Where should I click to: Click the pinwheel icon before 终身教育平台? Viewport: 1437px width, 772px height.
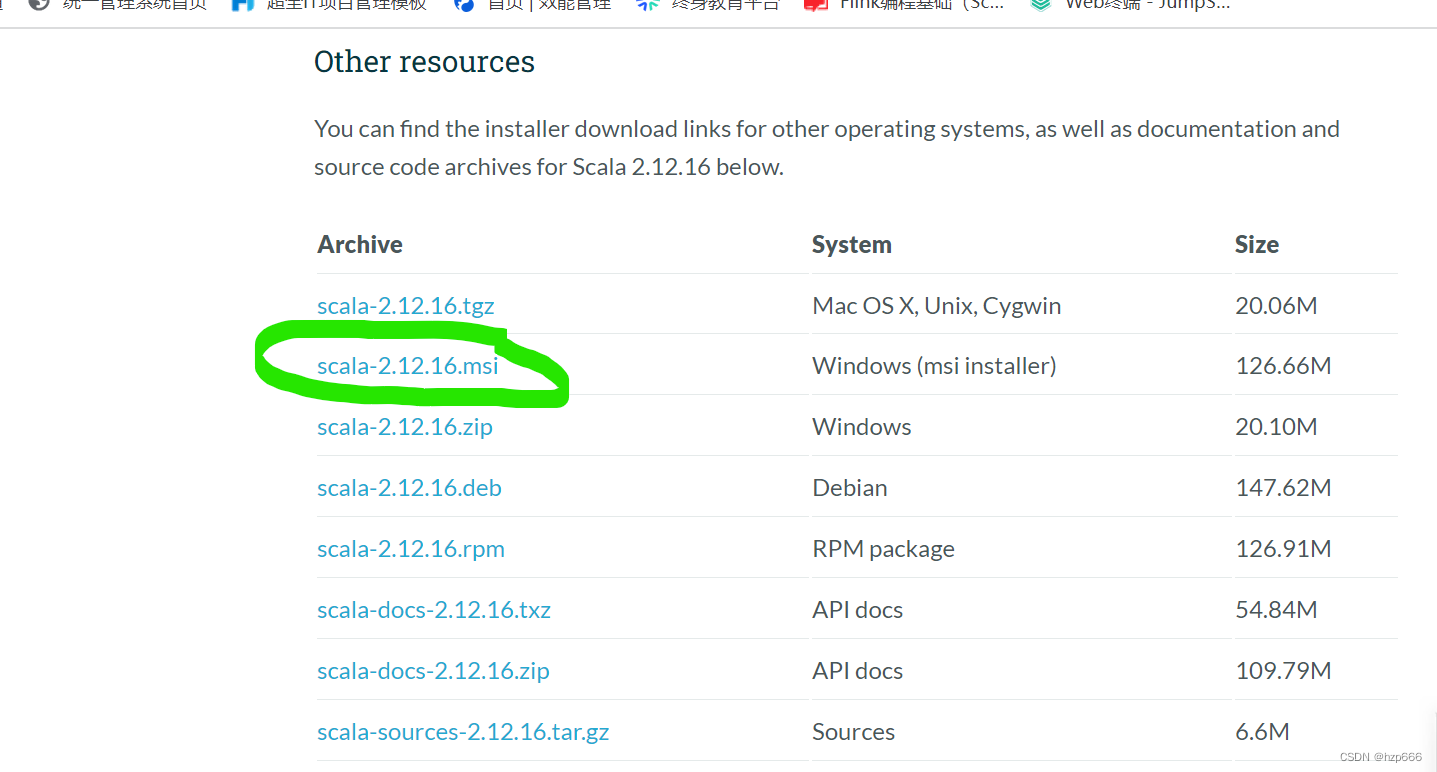[x=647, y=3]
